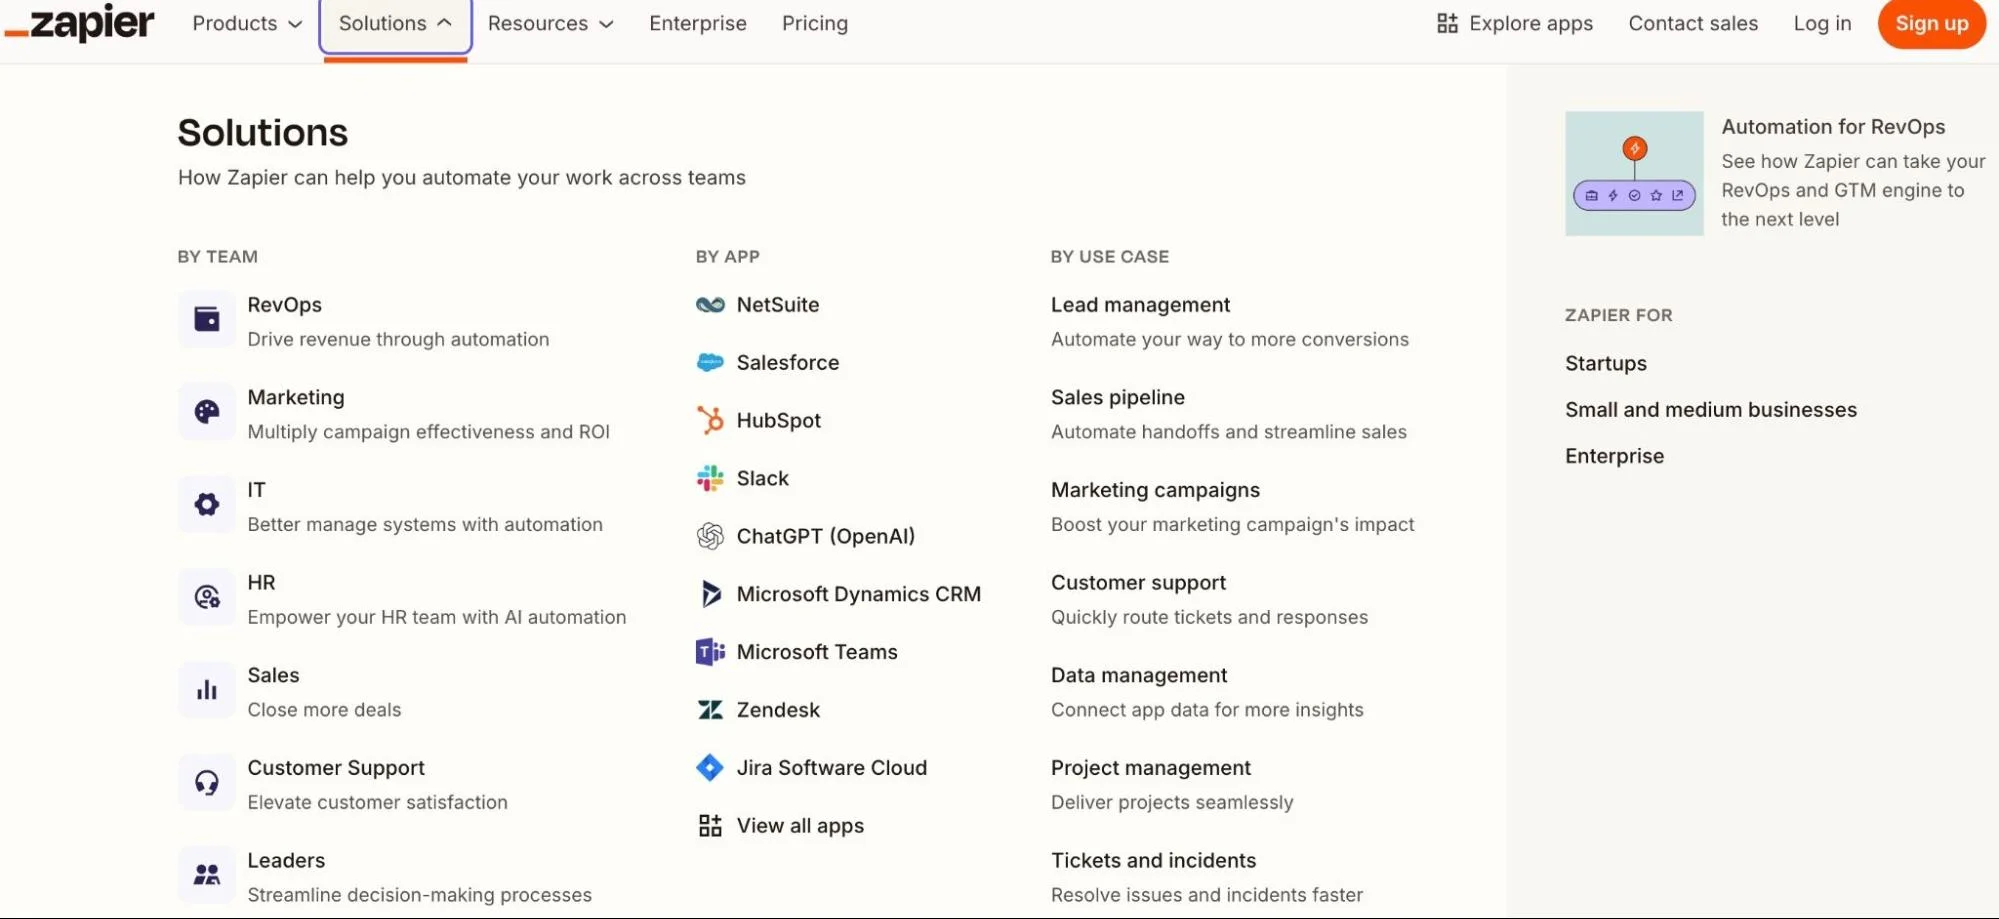Click the NetSuite logo icon
This screenshot has height=919, width=1999.
[710, 305]
